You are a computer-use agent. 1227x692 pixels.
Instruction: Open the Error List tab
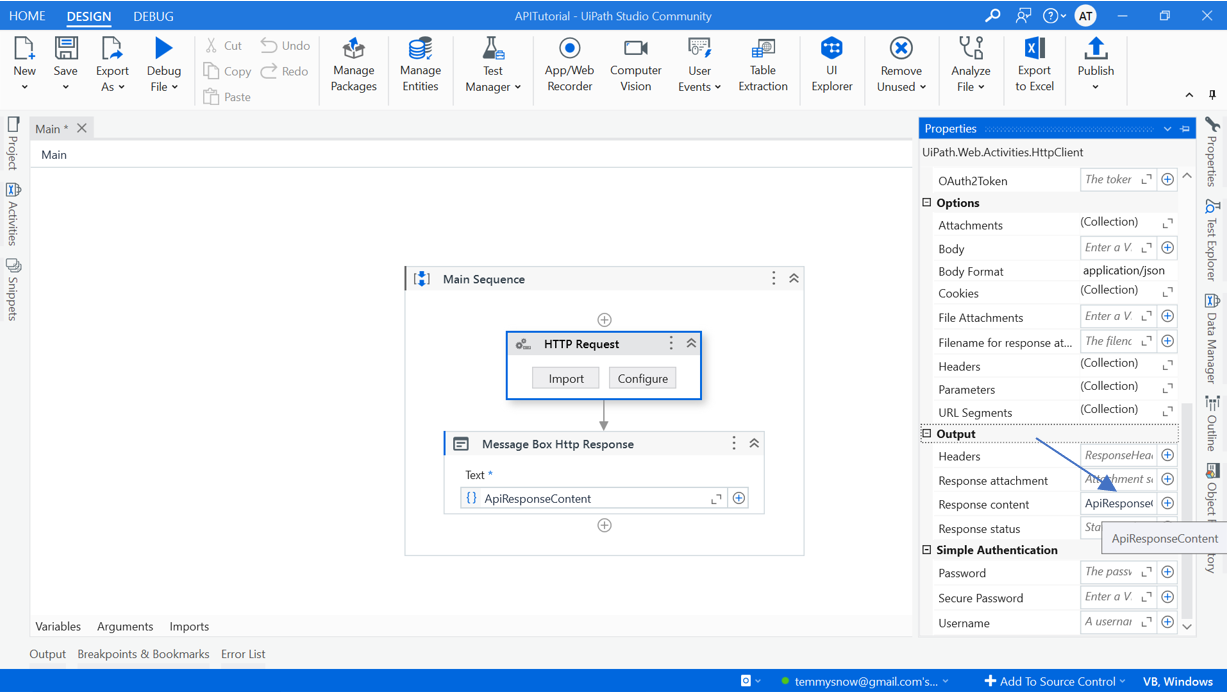point(242,653)
